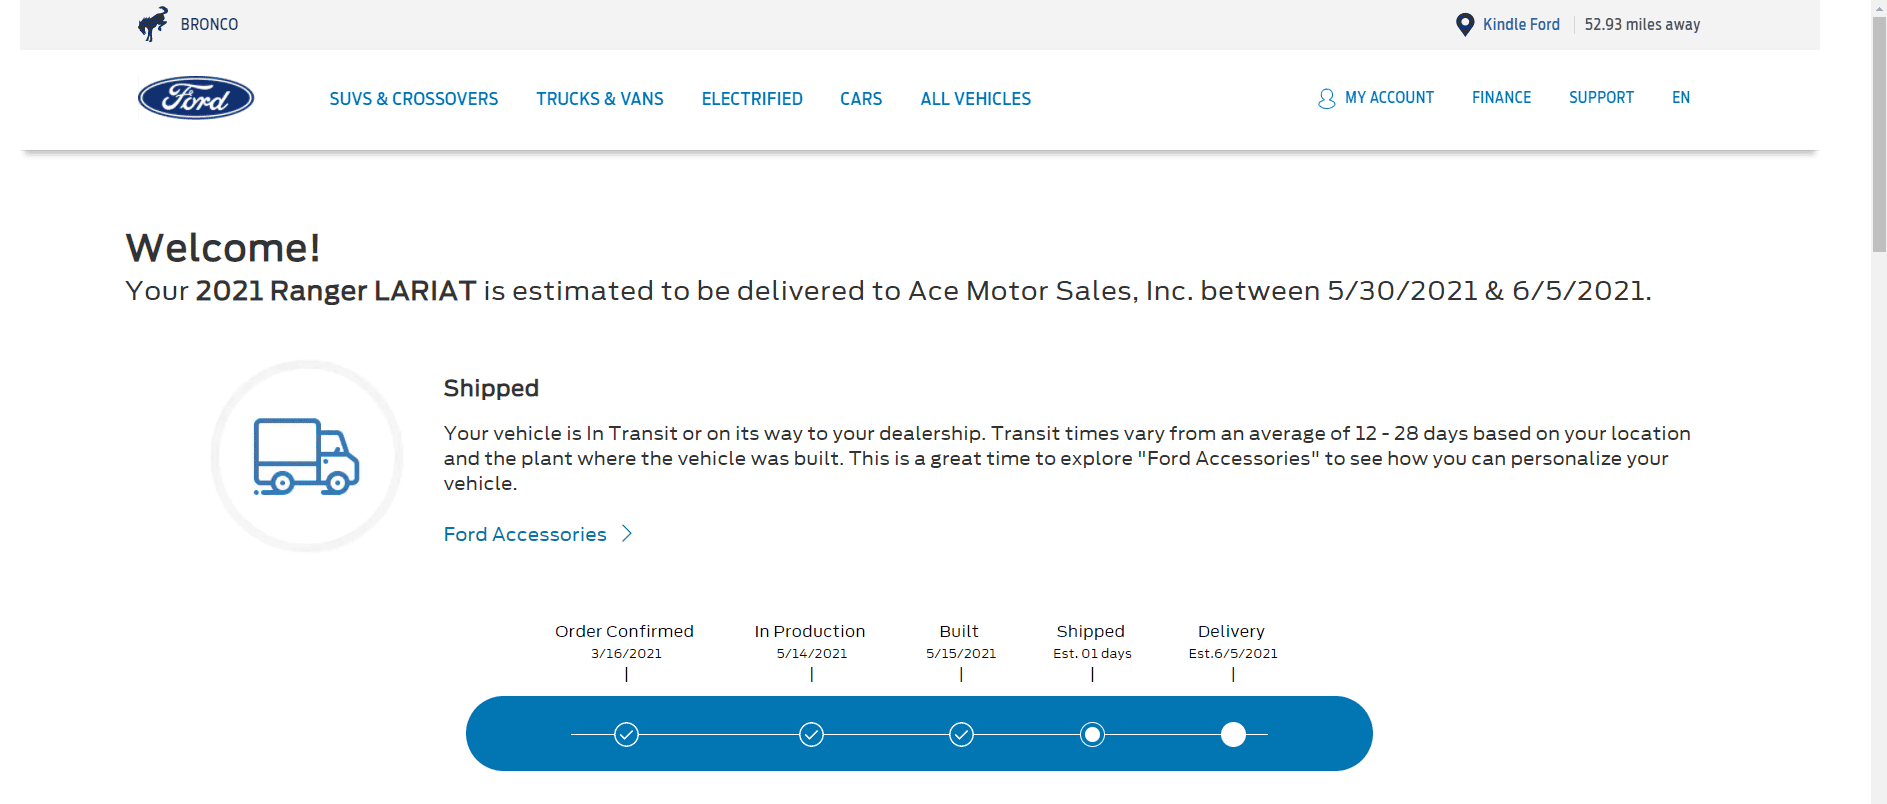
Task: Open the Cars menu
Action: 861,99
